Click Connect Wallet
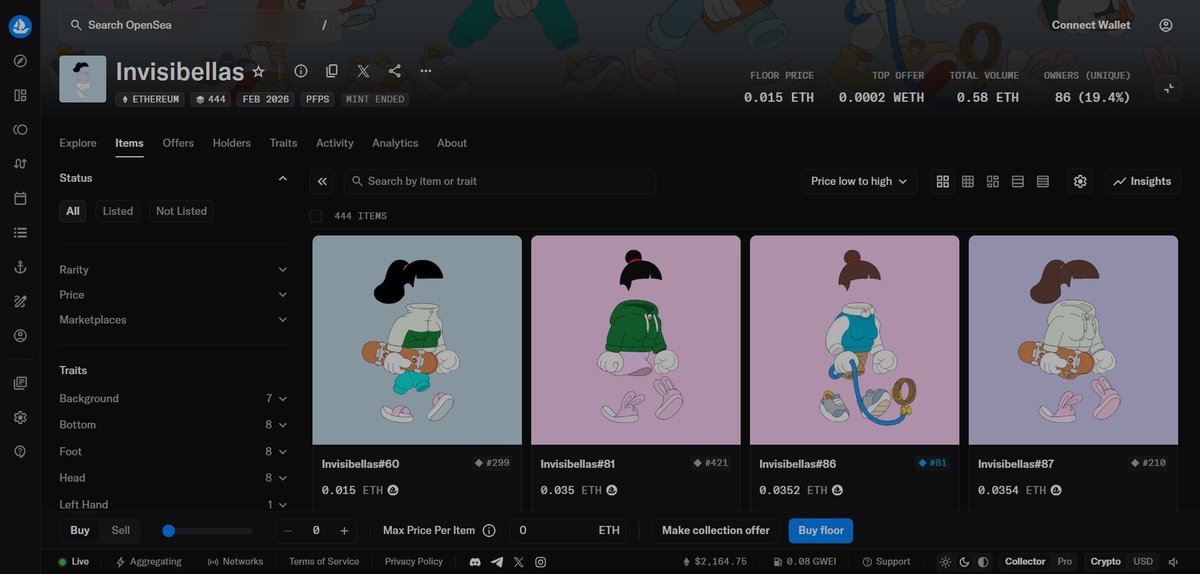 1091,25
